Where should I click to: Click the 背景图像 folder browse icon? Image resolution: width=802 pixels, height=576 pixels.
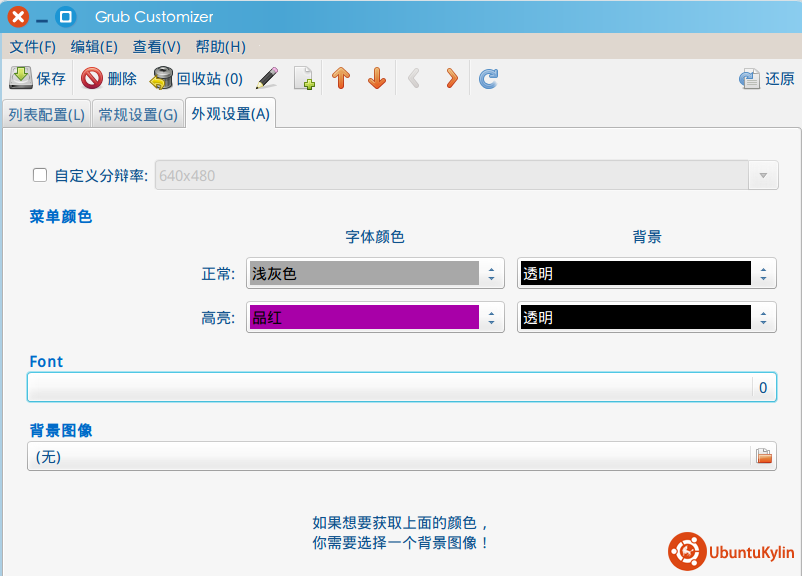[764, 456]
